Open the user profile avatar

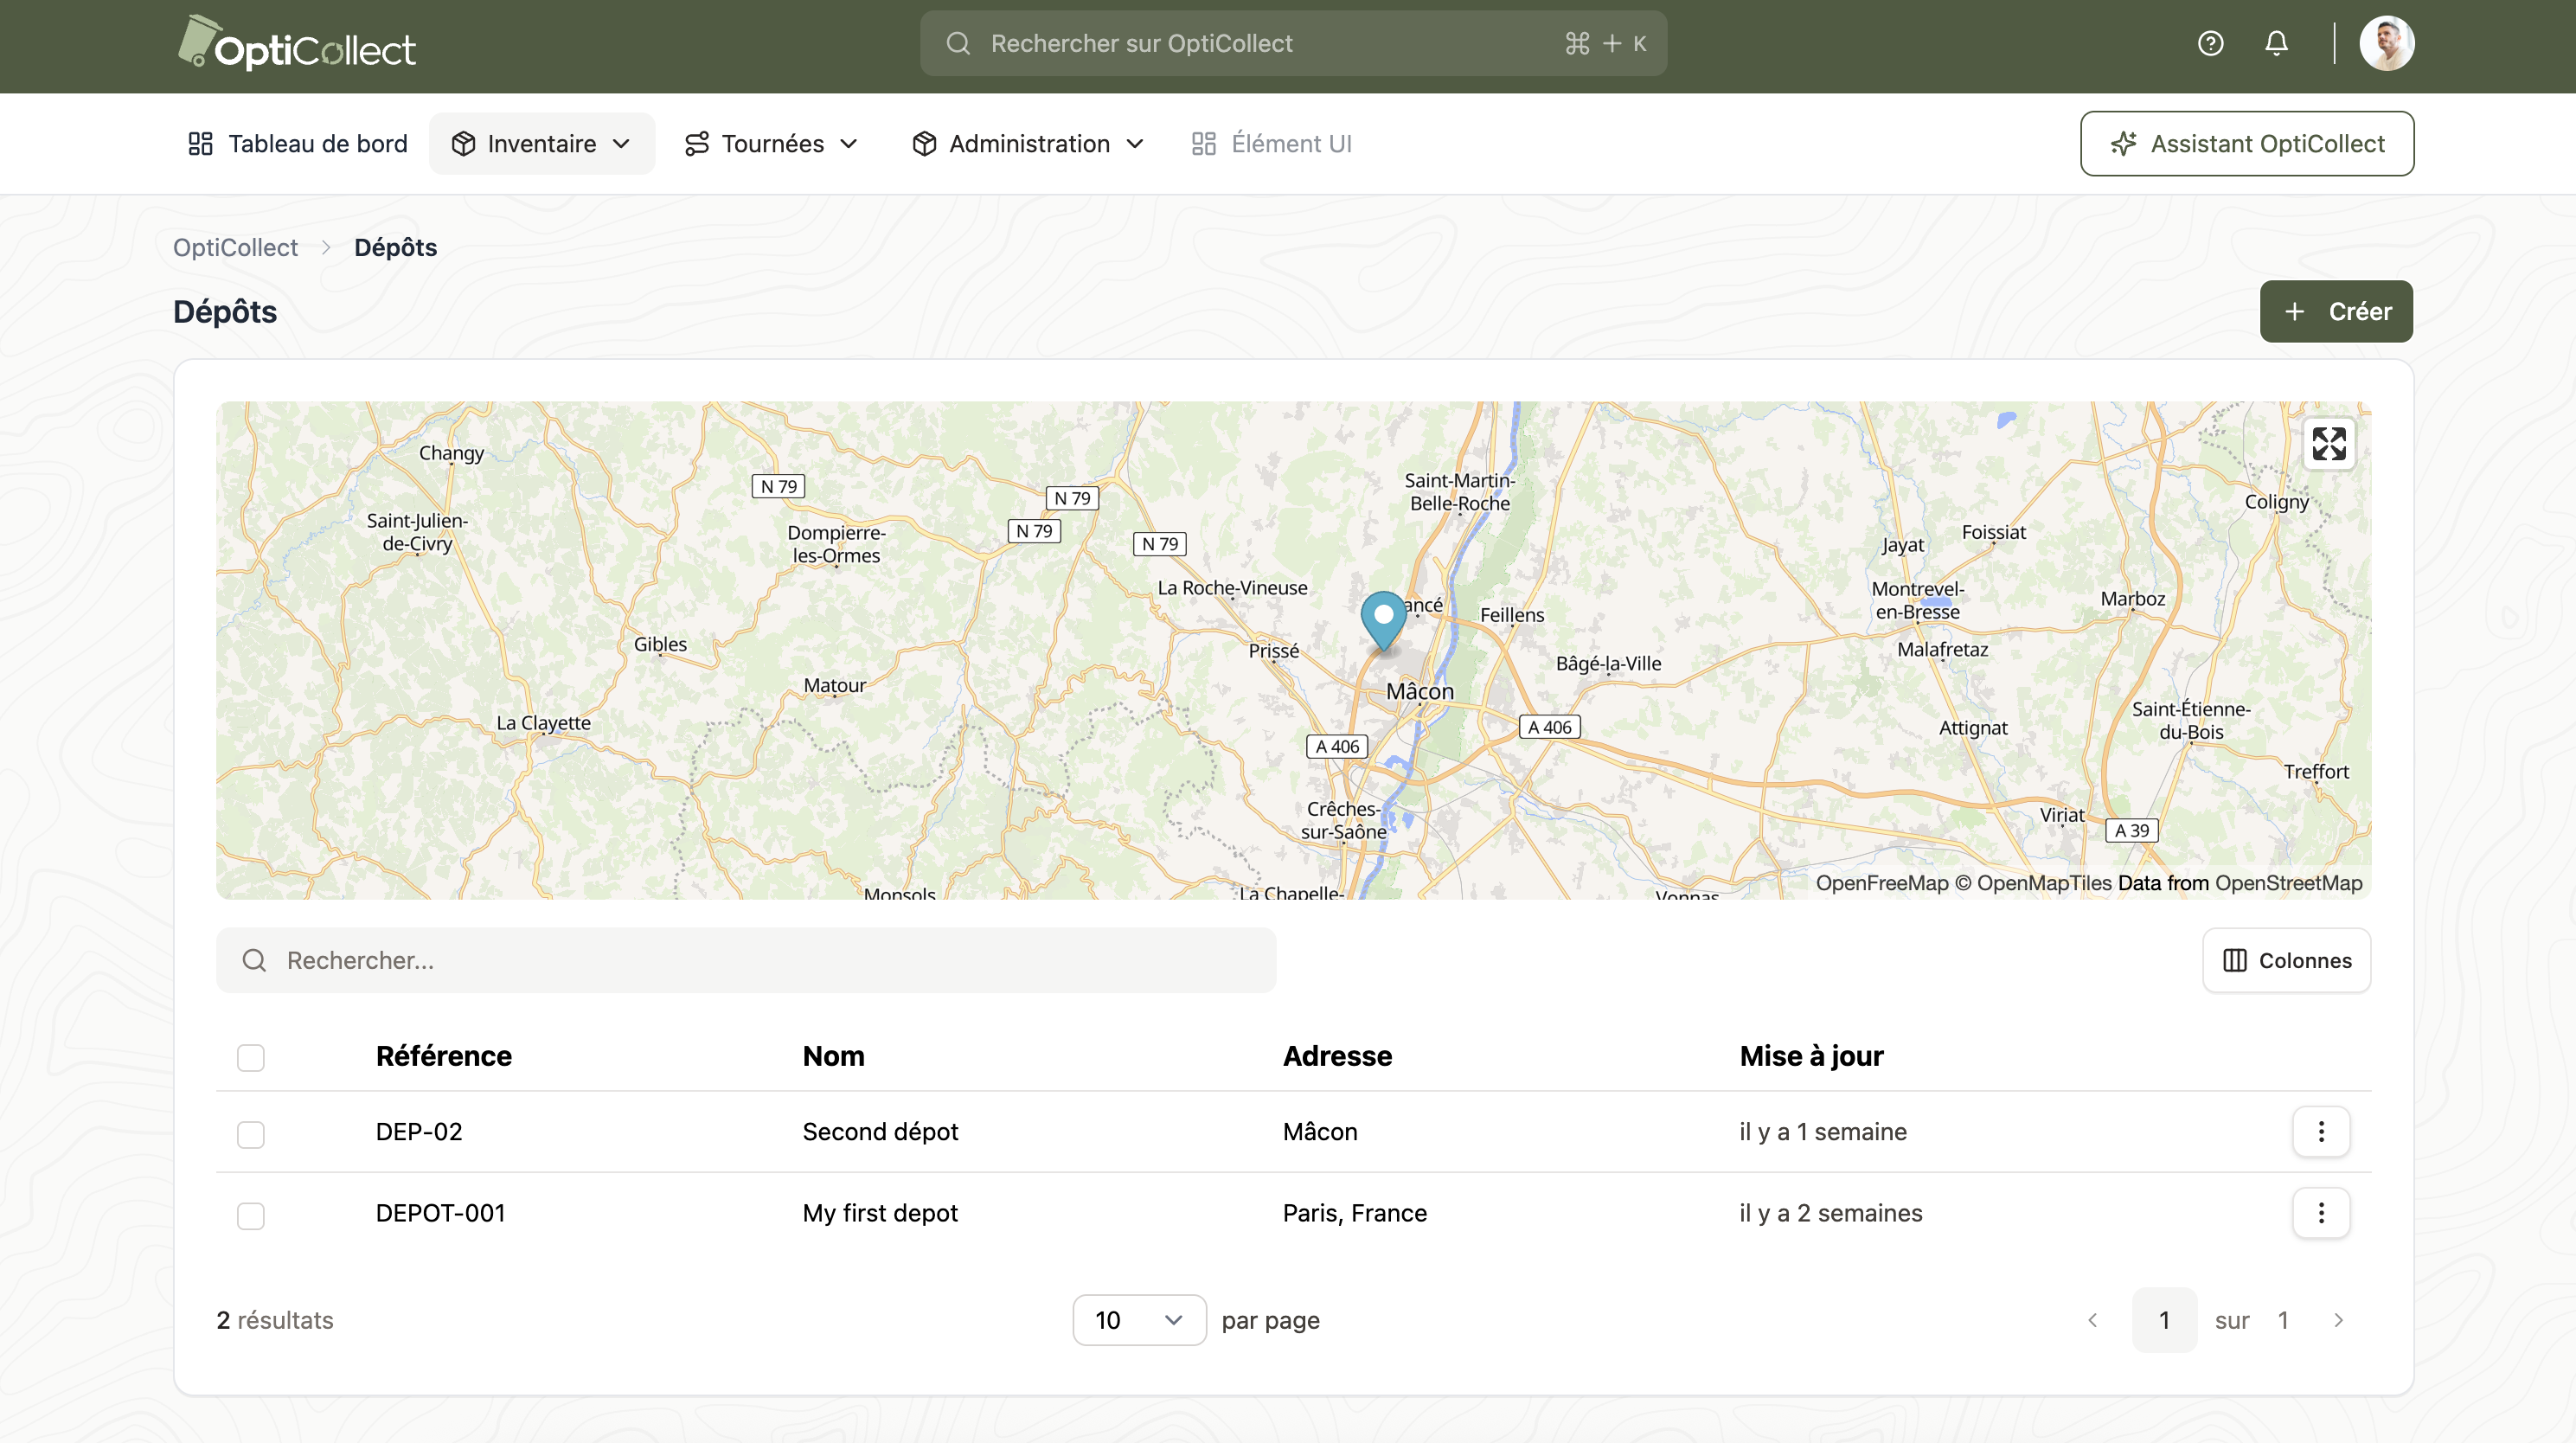coord(2386,43)
